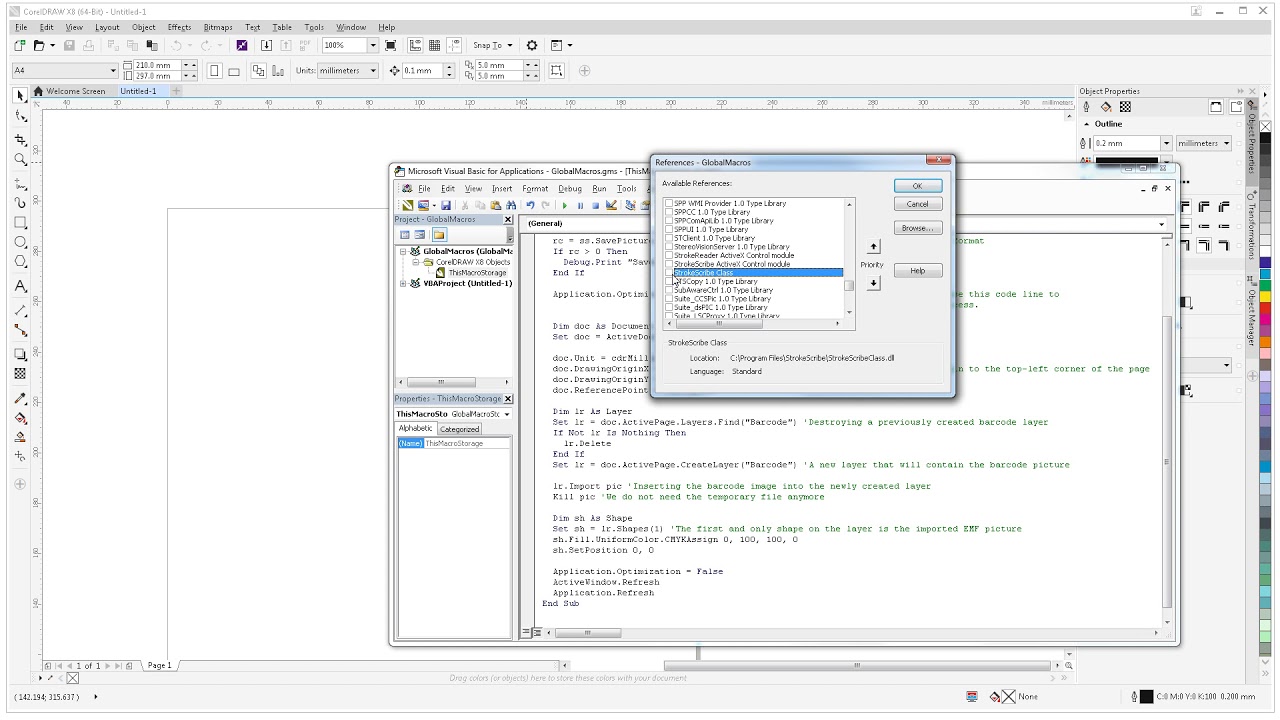Image resolution: width=1280 pixels, height=720 pixels.
Task: Select the Polygon tool
Action: 20,263
